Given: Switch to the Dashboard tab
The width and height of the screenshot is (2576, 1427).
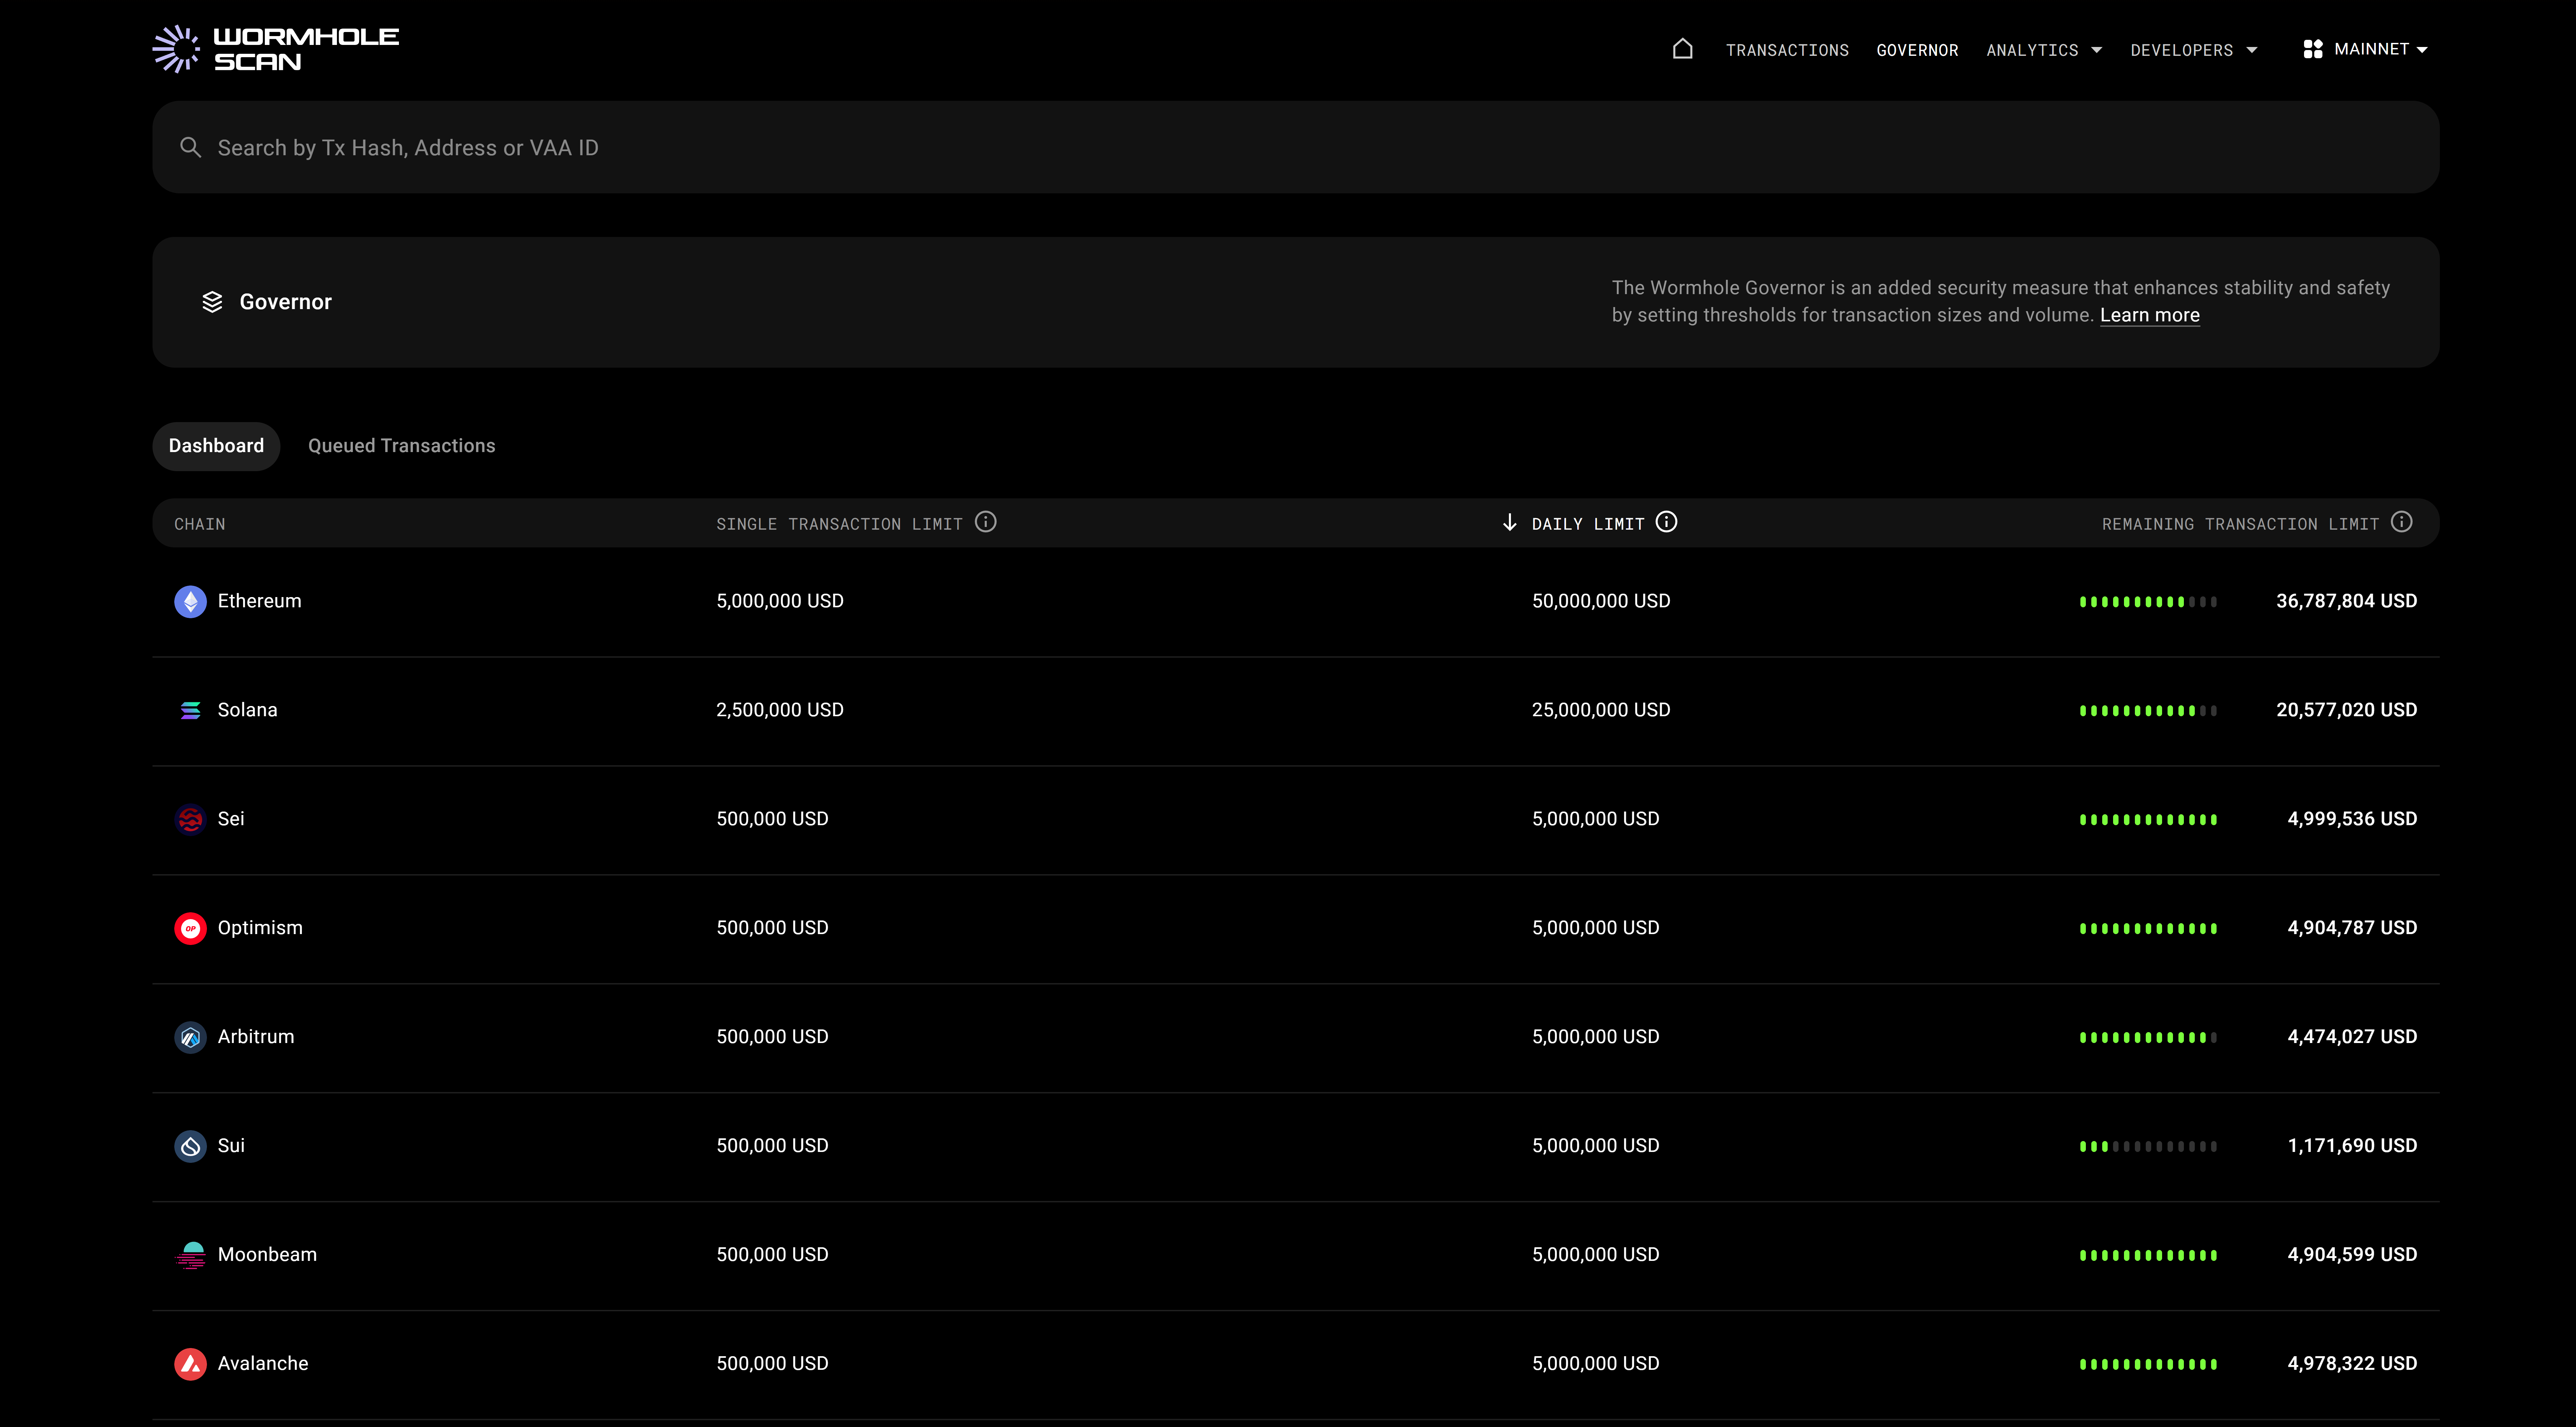Looking at the screenshot, I should coord(216,446).
